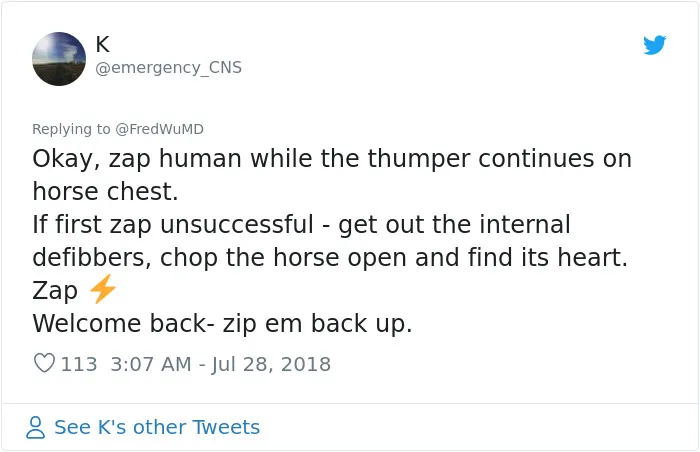Click the Jul 28, 2018 date

click(271, 364)
